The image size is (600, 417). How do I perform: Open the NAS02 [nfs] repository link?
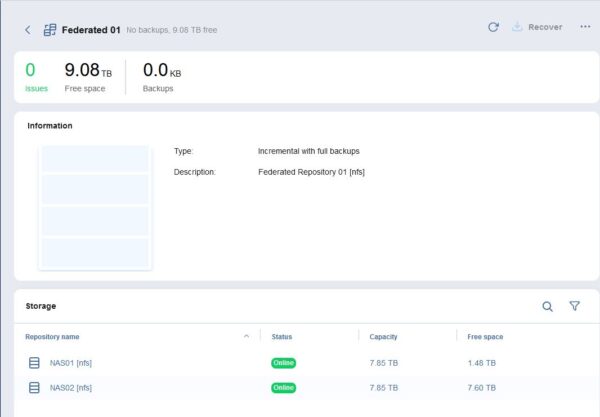[x=71, y=388]
